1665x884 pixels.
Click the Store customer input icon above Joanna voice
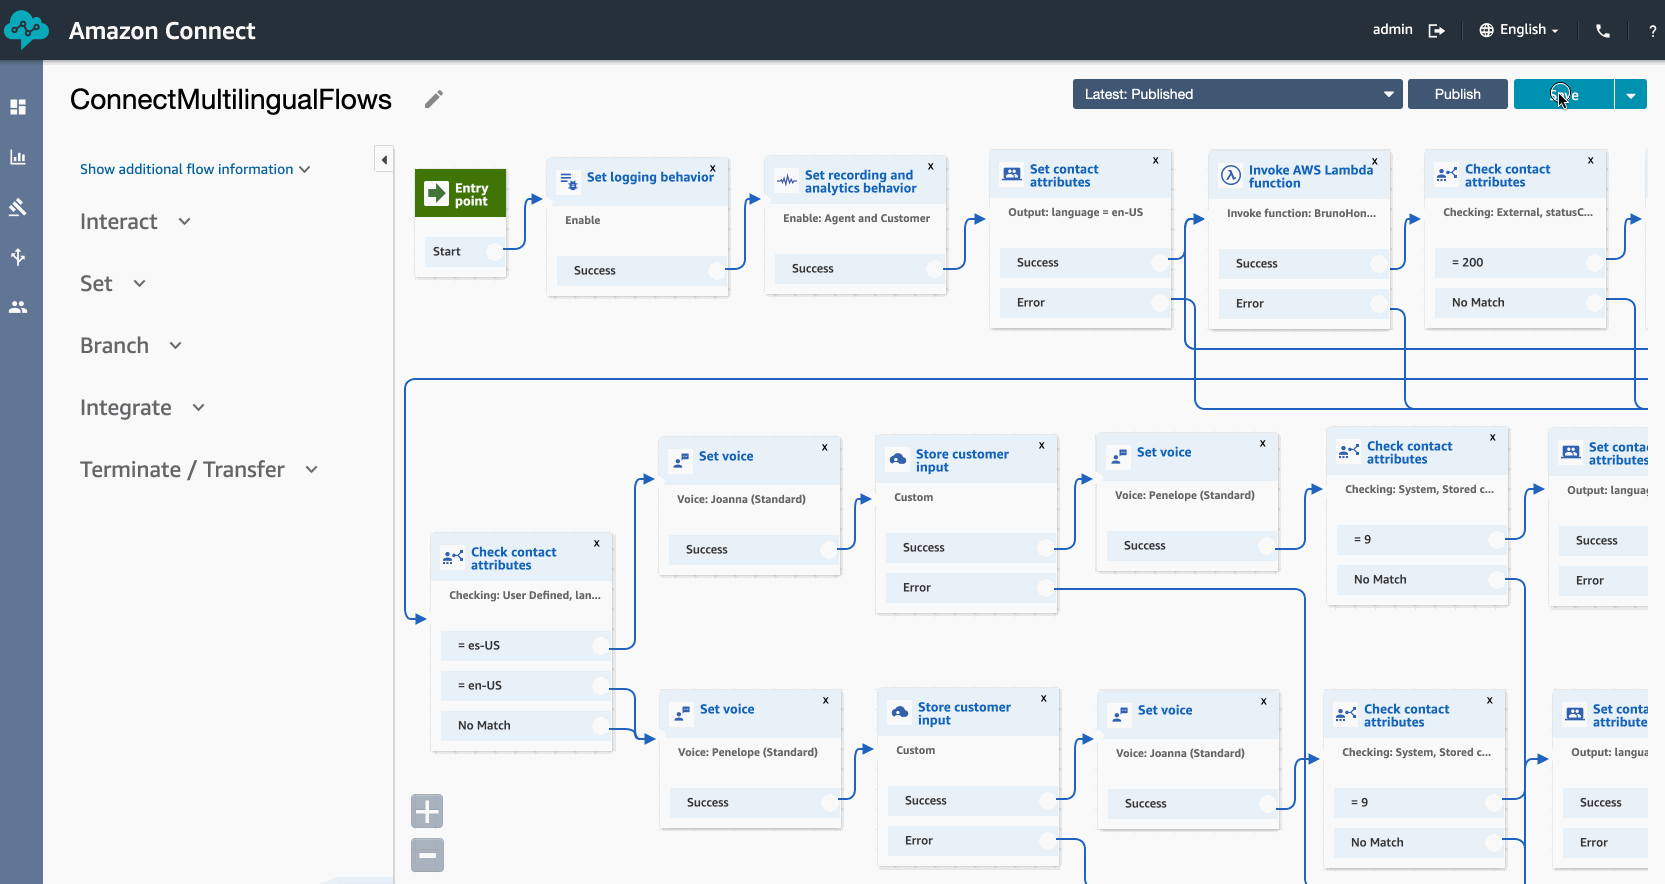coord(898,458)
